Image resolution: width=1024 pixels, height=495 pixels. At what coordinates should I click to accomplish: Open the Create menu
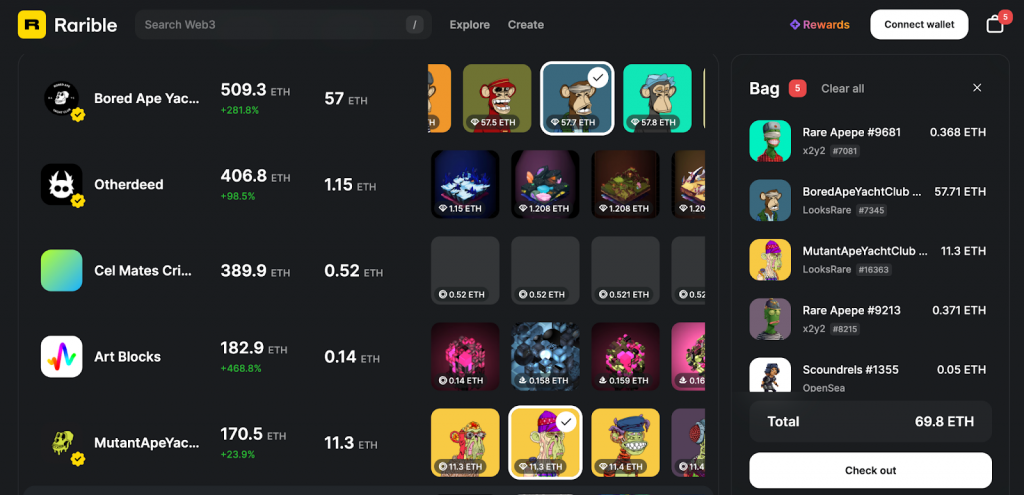(x=526, y=25)
